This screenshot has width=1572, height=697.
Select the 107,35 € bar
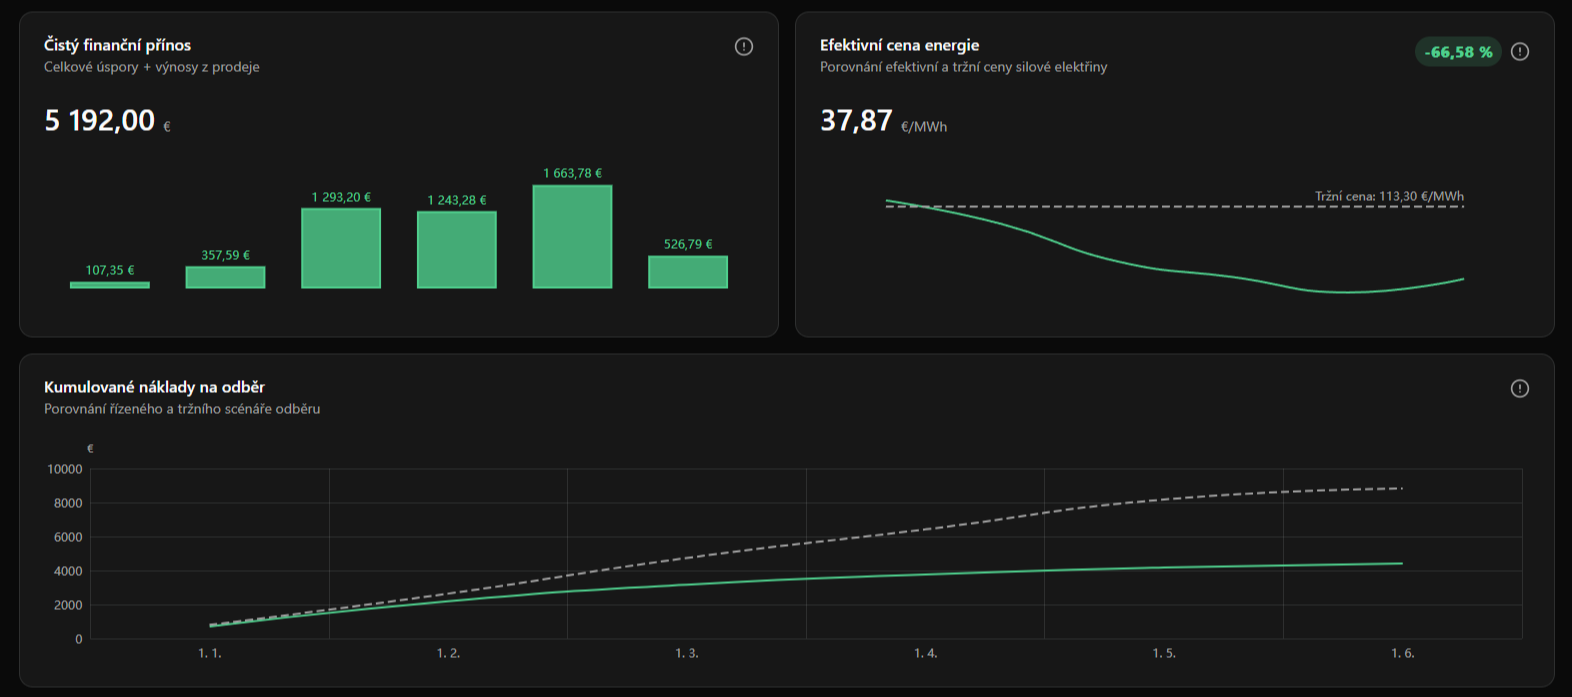coord(110,285)
